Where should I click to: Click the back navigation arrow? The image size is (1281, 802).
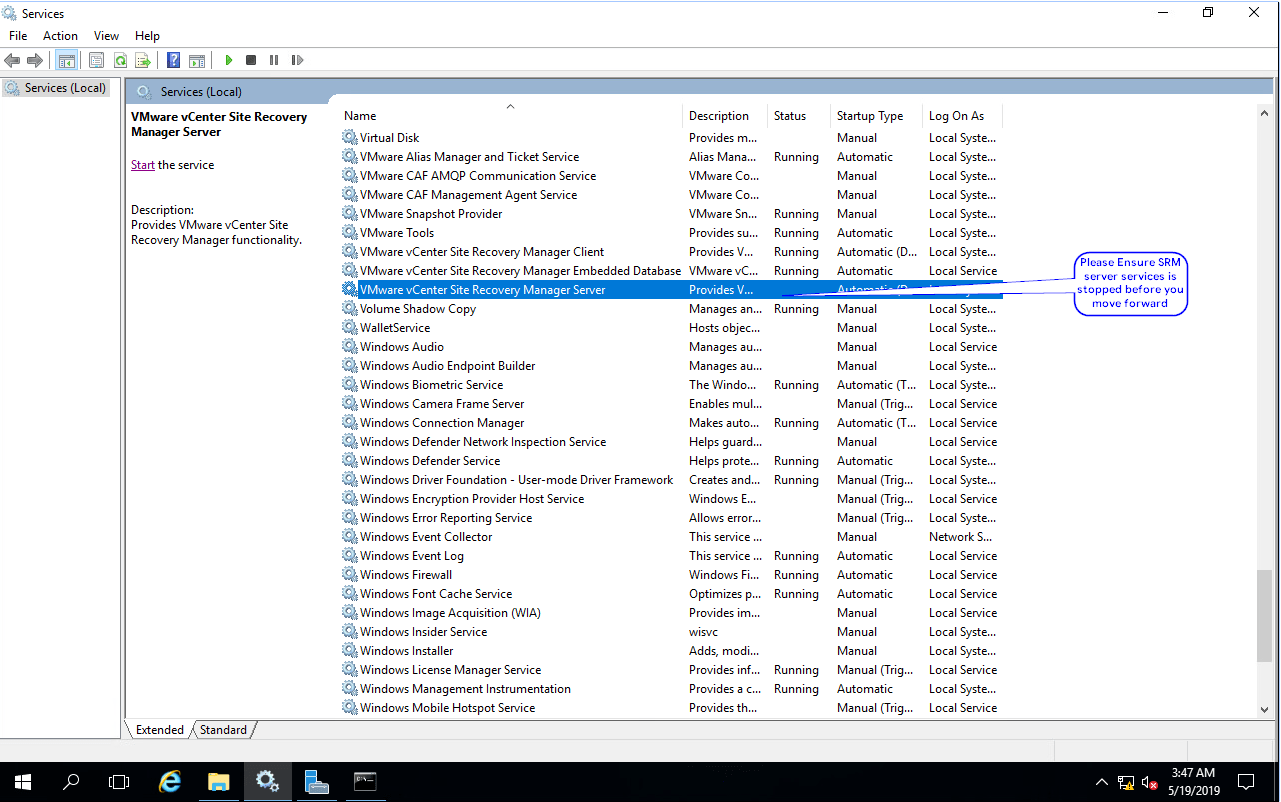click(x=11, y=60)
